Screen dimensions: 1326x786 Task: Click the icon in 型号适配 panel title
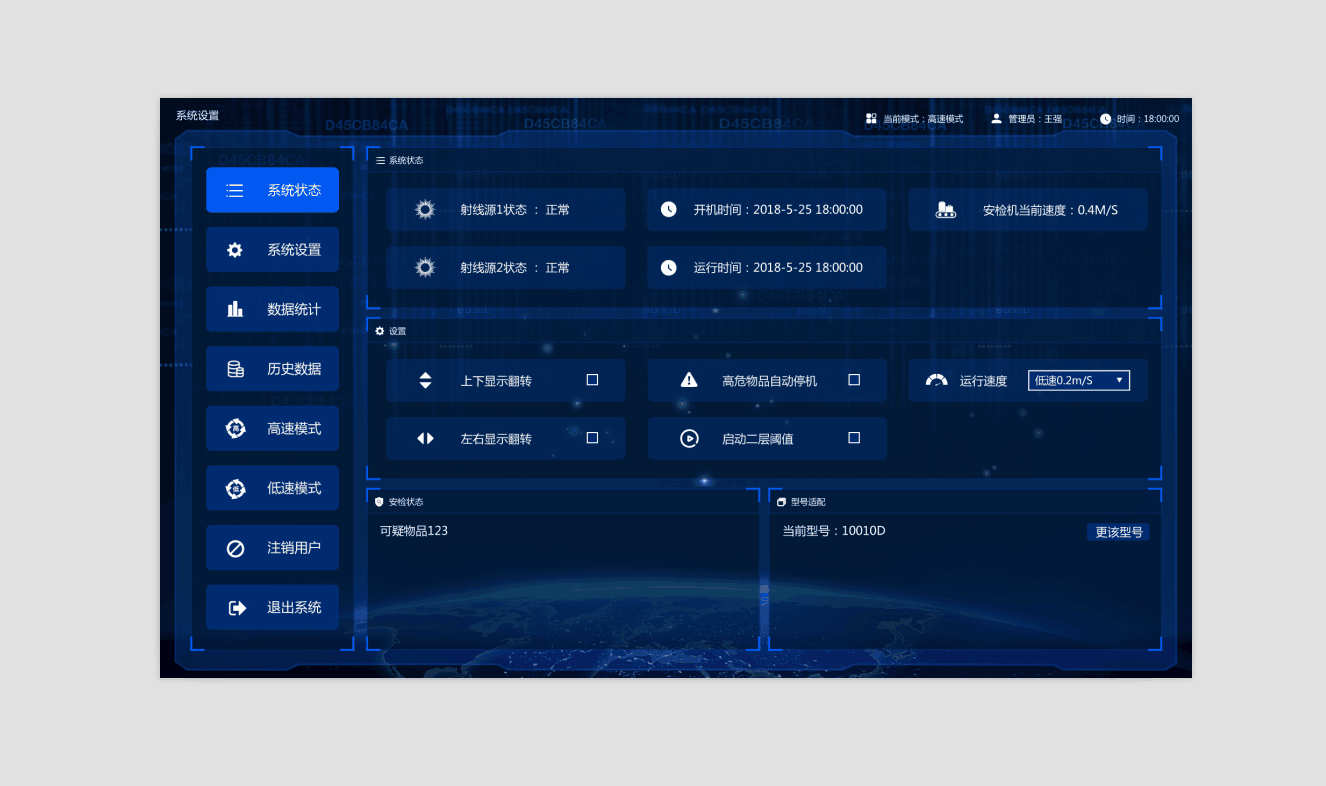[781, 502]
